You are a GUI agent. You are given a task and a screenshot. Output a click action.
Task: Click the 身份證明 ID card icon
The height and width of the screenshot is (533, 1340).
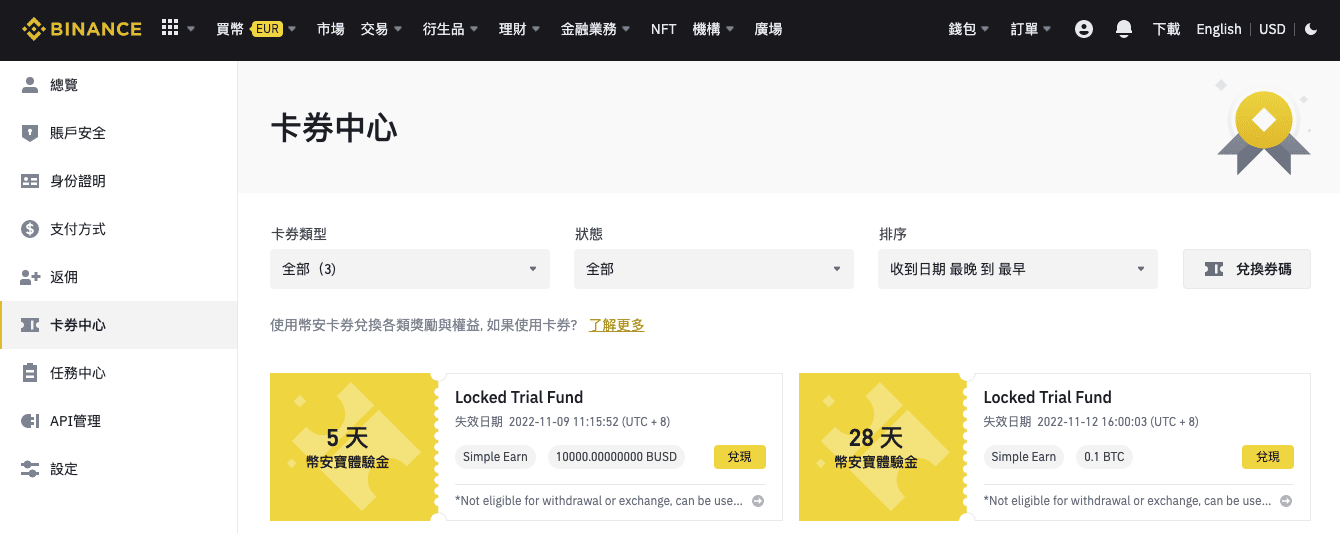[x=30, y=181]
